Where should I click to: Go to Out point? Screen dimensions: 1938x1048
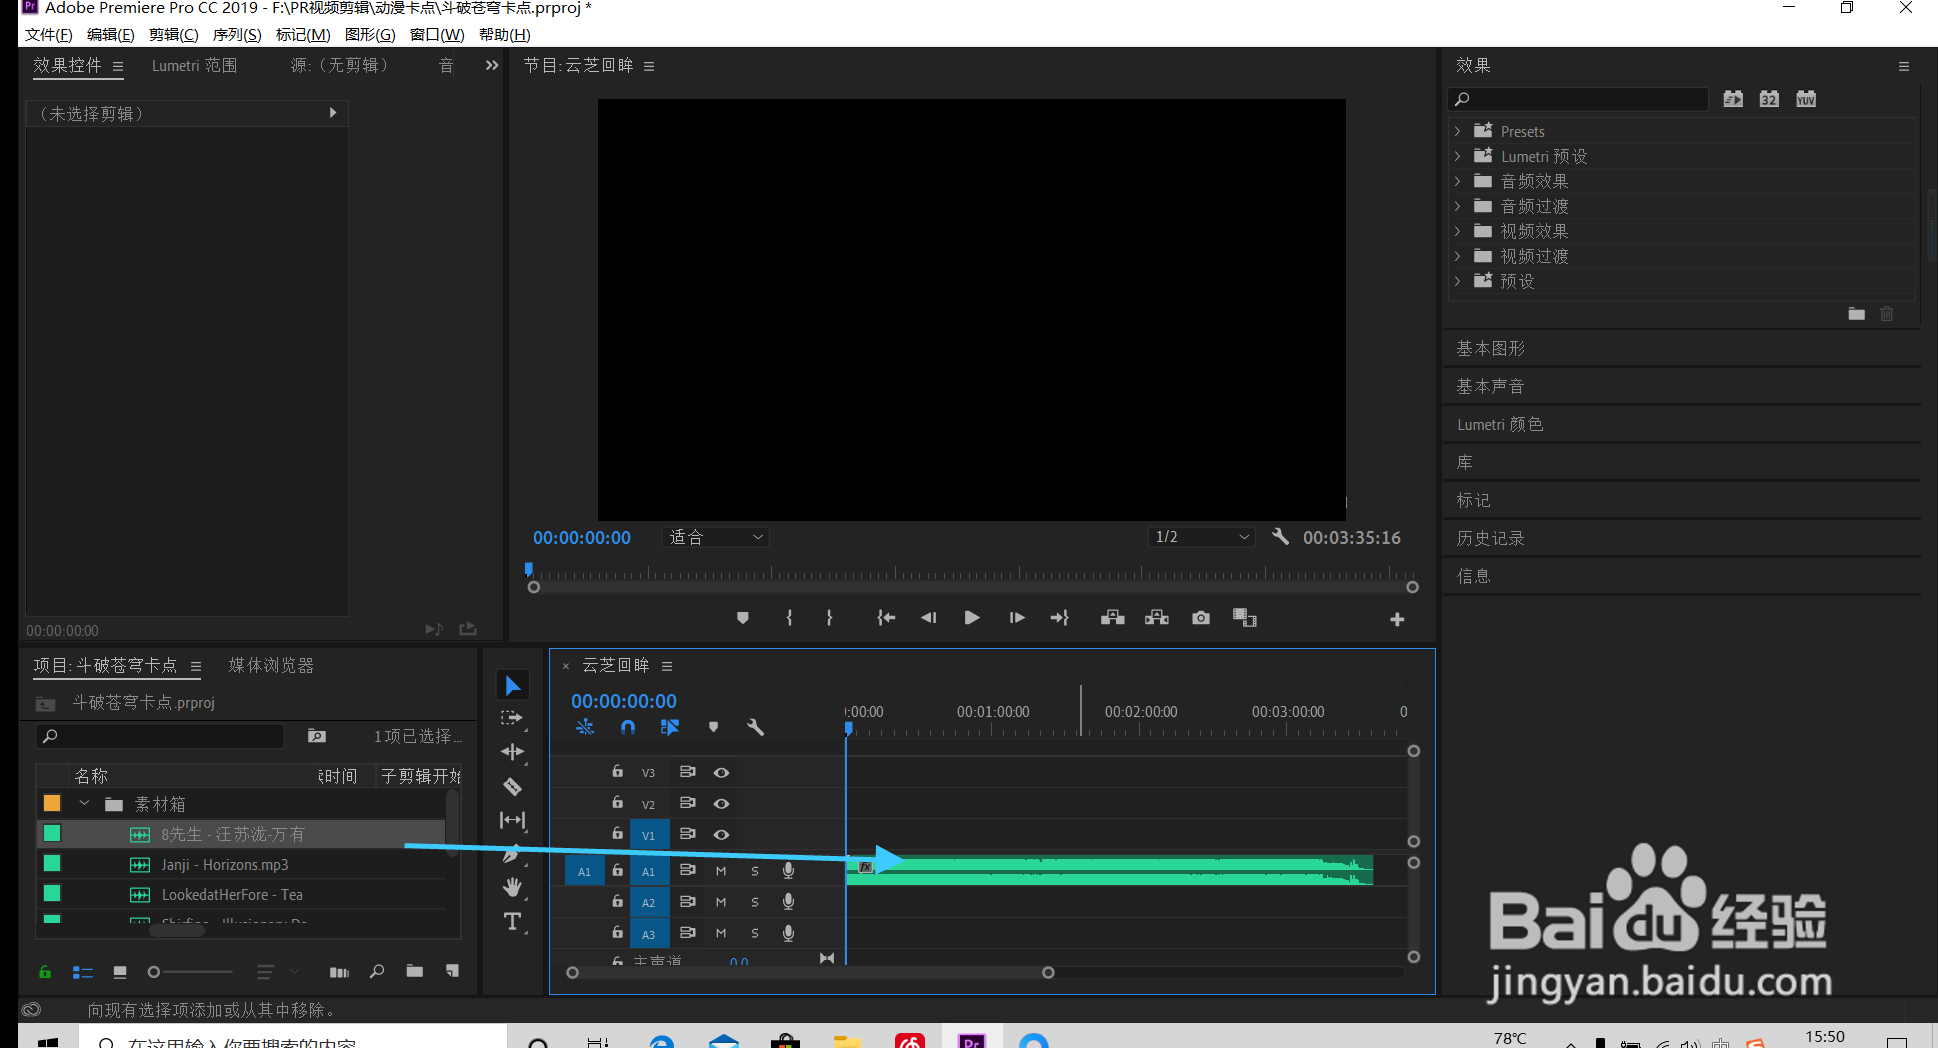[x=1060, y=618]
